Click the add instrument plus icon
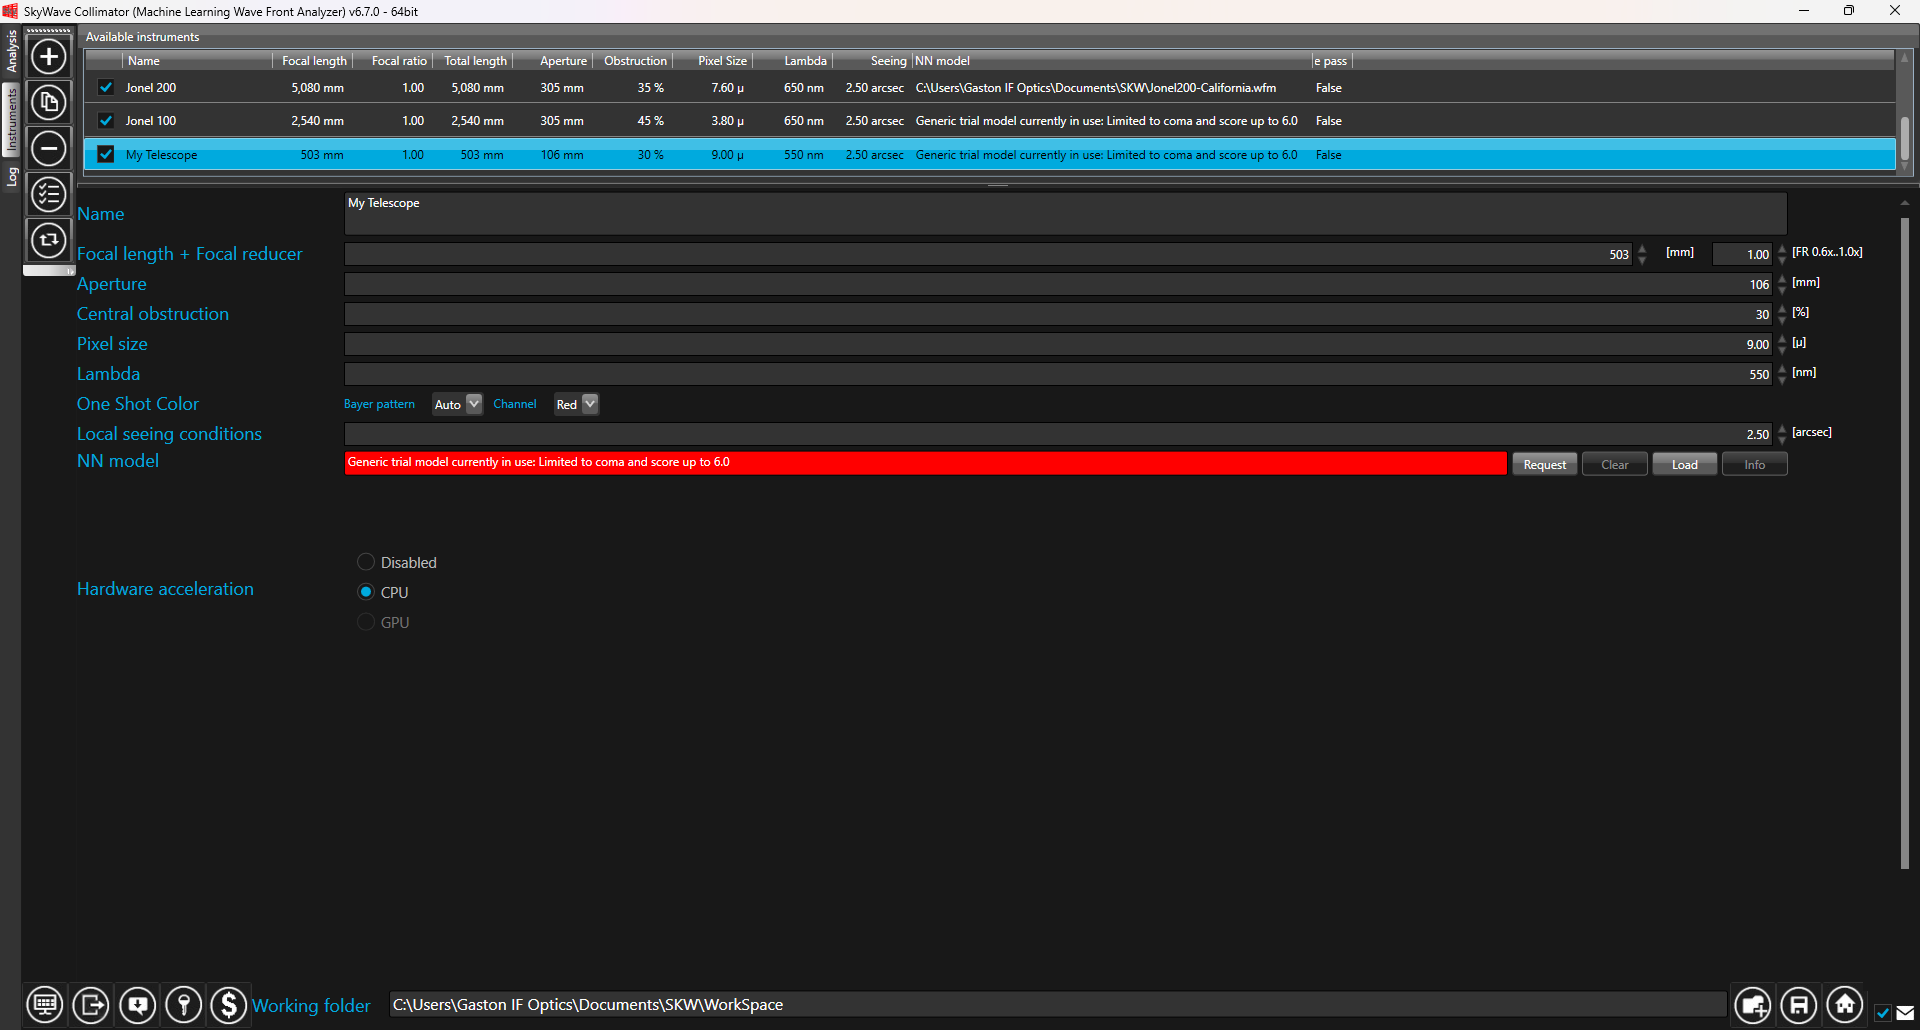This screenshot has width=1920, height=1030. (x=48, y=56)
